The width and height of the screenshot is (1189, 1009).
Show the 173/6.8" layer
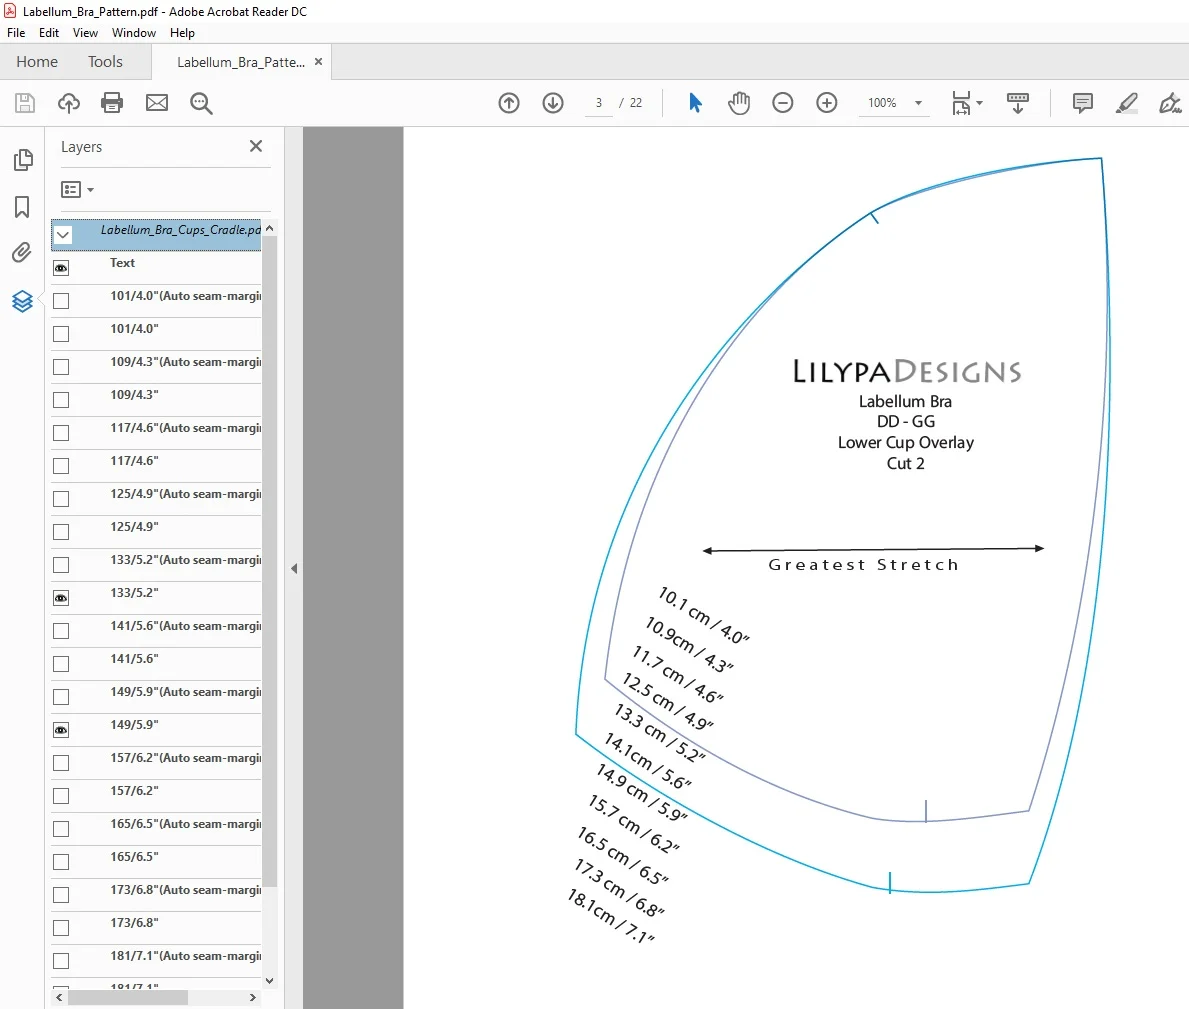click(61, 928)
